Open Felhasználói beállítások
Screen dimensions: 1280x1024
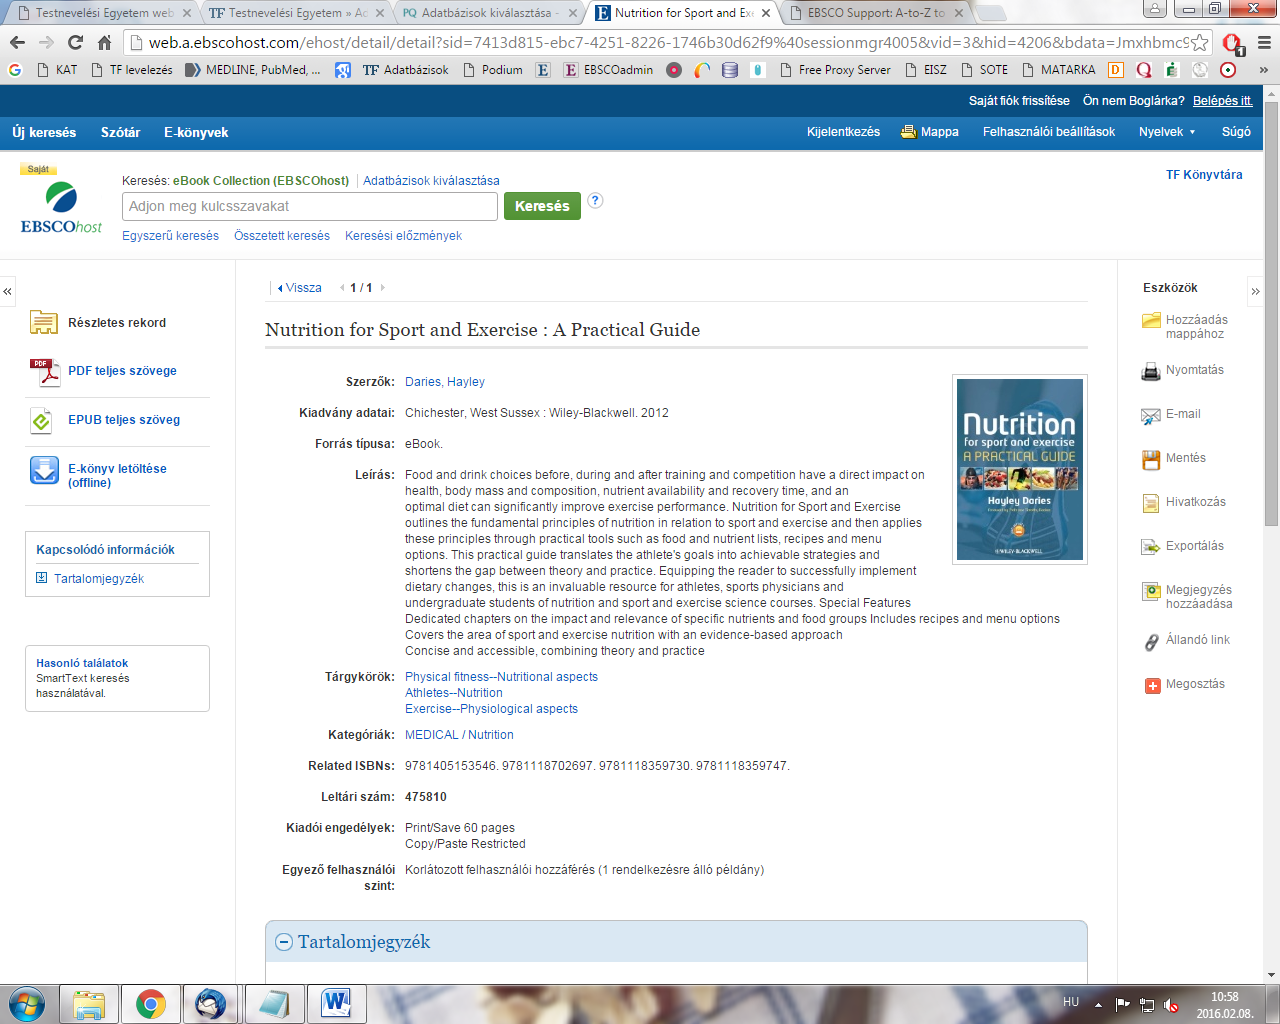1048,132
